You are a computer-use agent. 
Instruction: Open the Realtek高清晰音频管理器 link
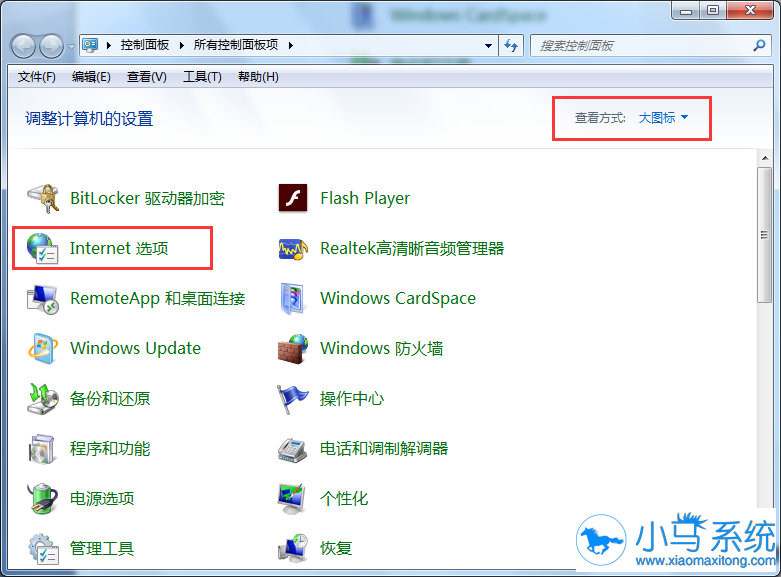point(412,248)
